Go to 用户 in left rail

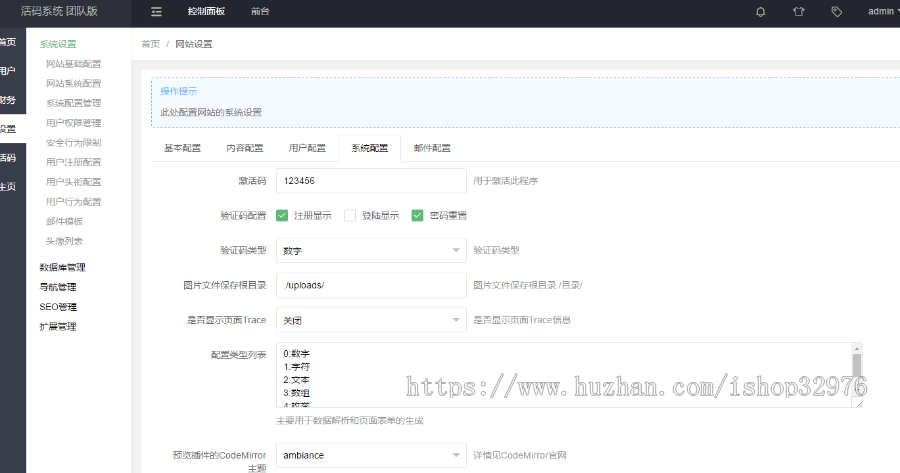pyautogui.click(x=13, y=71)
